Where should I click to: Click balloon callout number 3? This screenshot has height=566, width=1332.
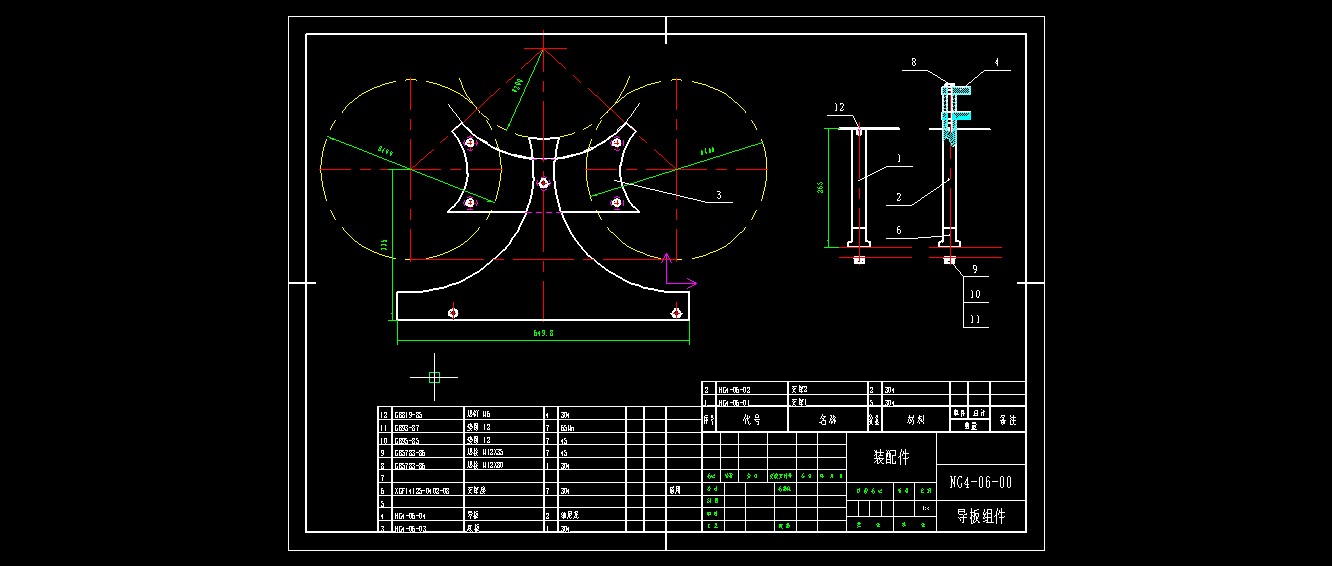(718, 197)
